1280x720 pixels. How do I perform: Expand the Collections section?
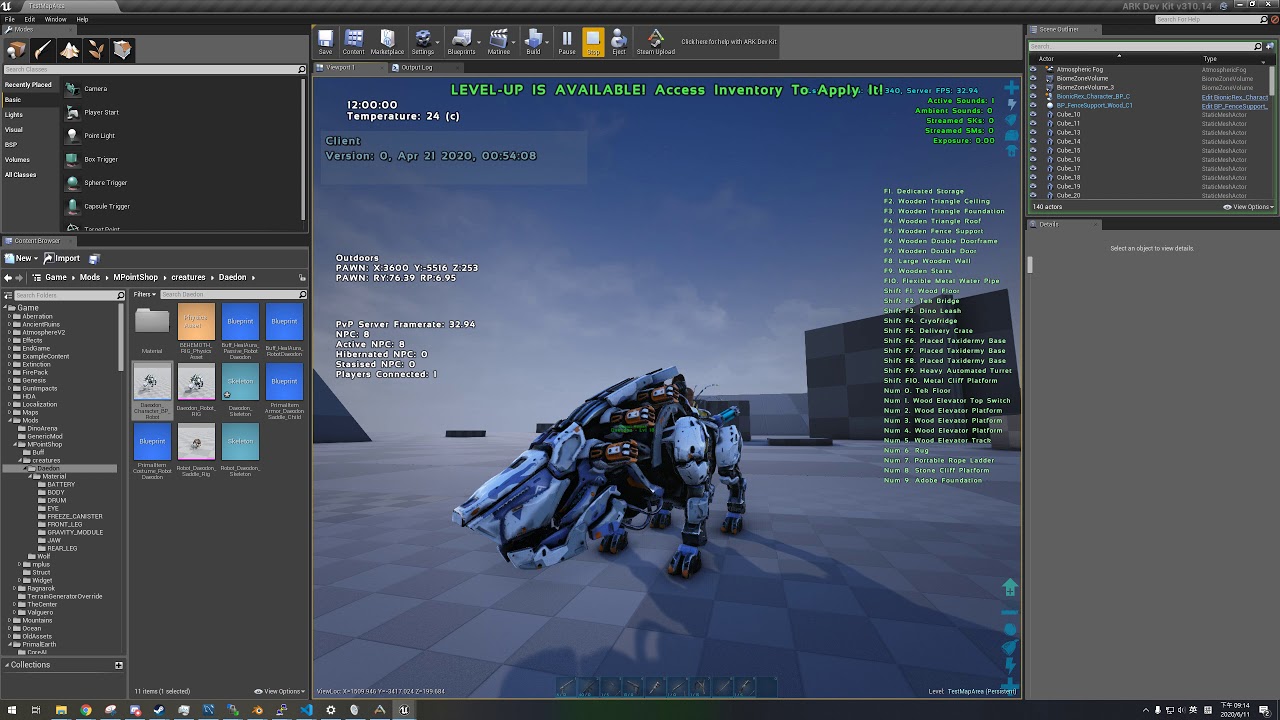click(x=7, y=665)
